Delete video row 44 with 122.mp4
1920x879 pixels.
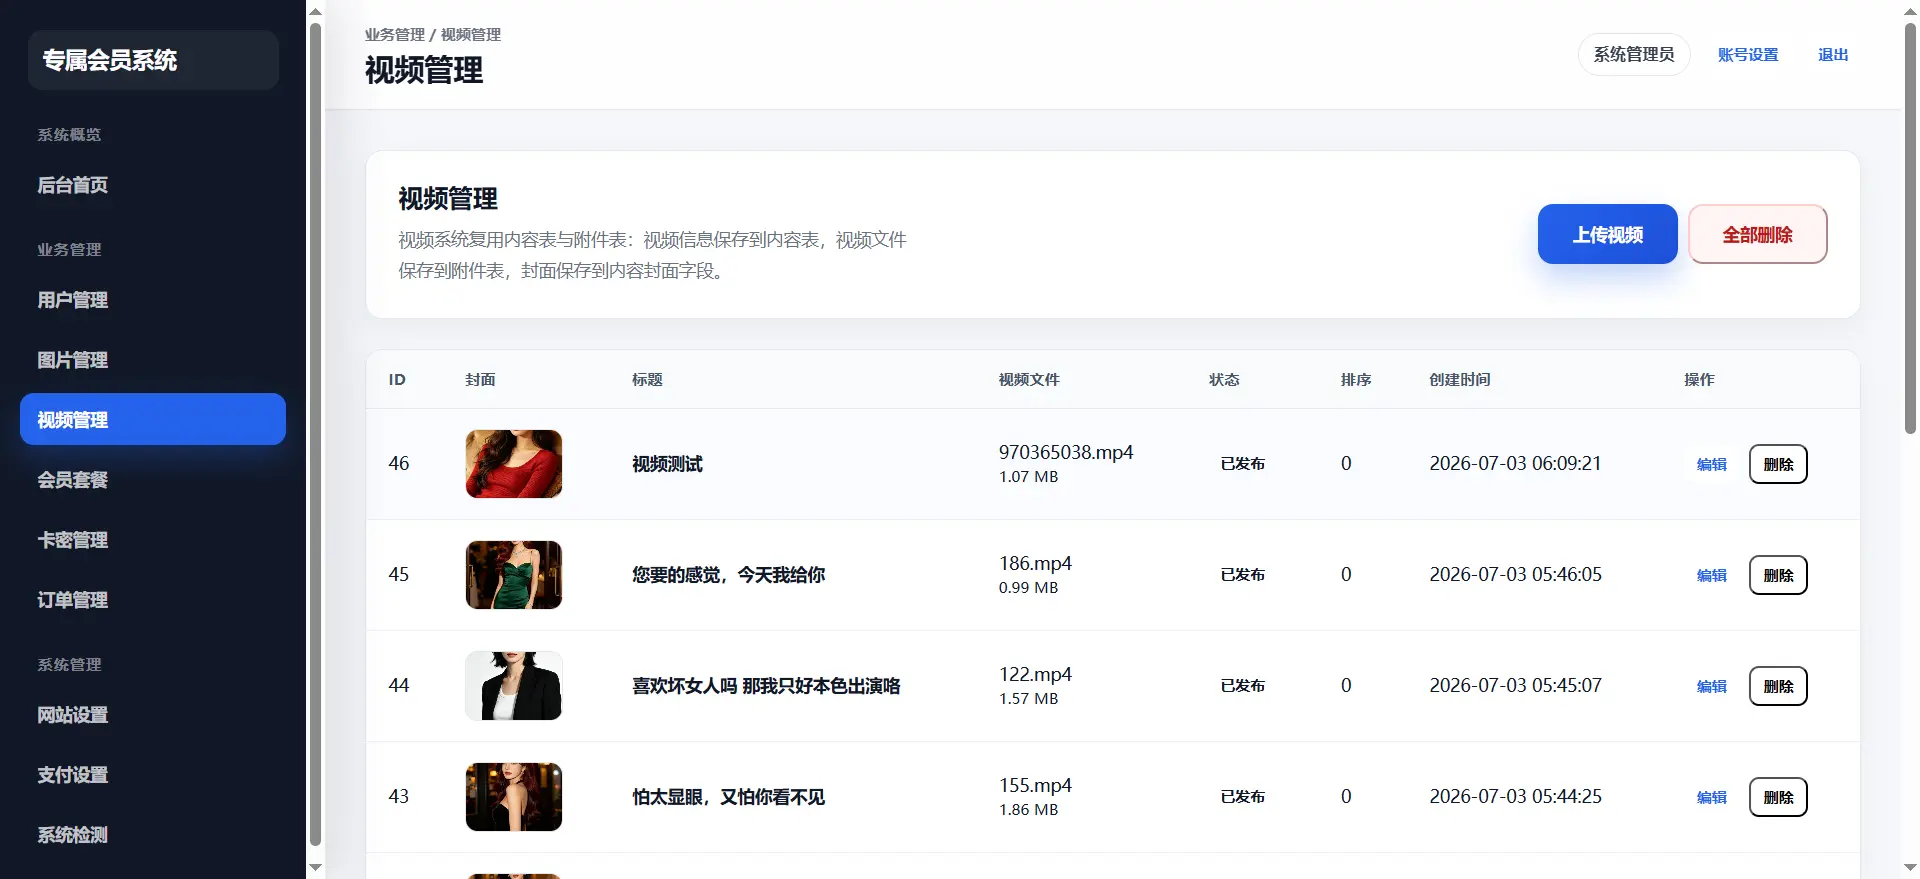click(x=1778, y=686)
